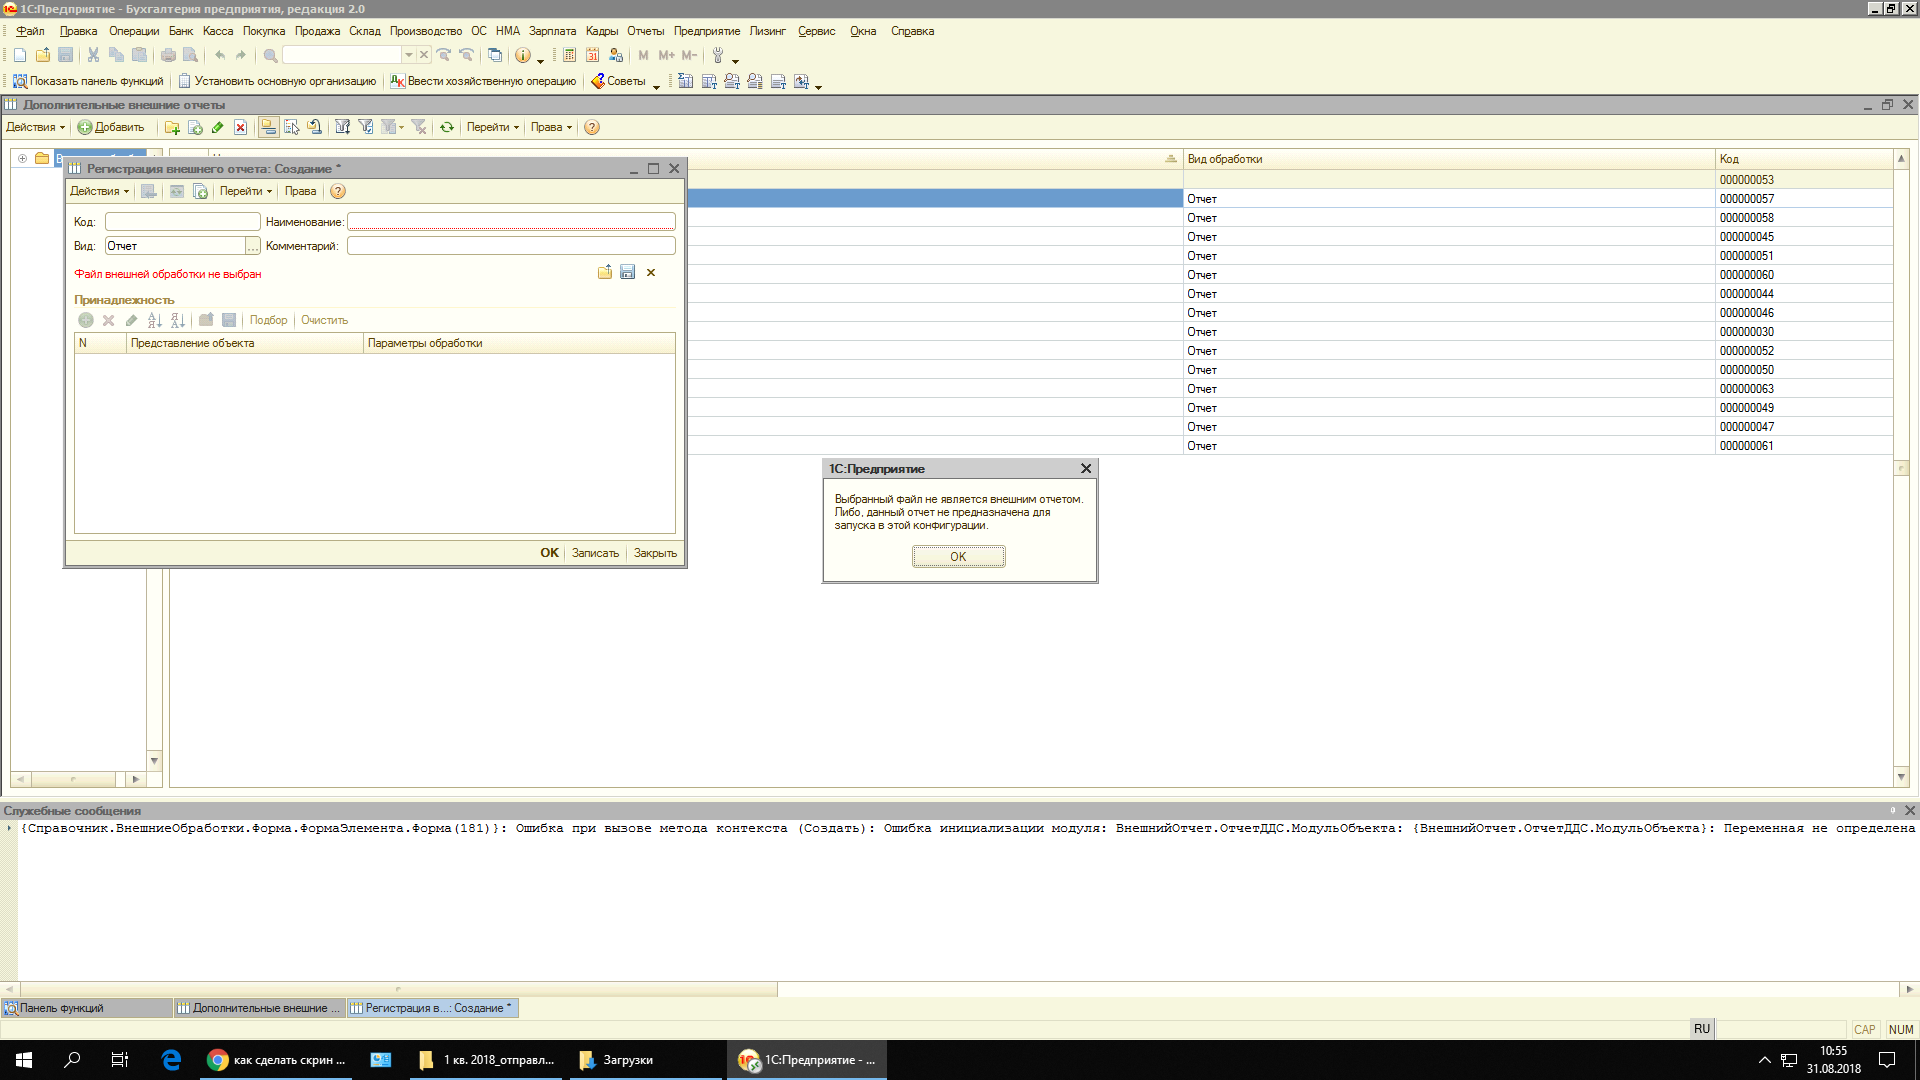Click 1С:Предприятие taskbar button
Viewport: 1920px width, 1080px height.
[808, 1060]
